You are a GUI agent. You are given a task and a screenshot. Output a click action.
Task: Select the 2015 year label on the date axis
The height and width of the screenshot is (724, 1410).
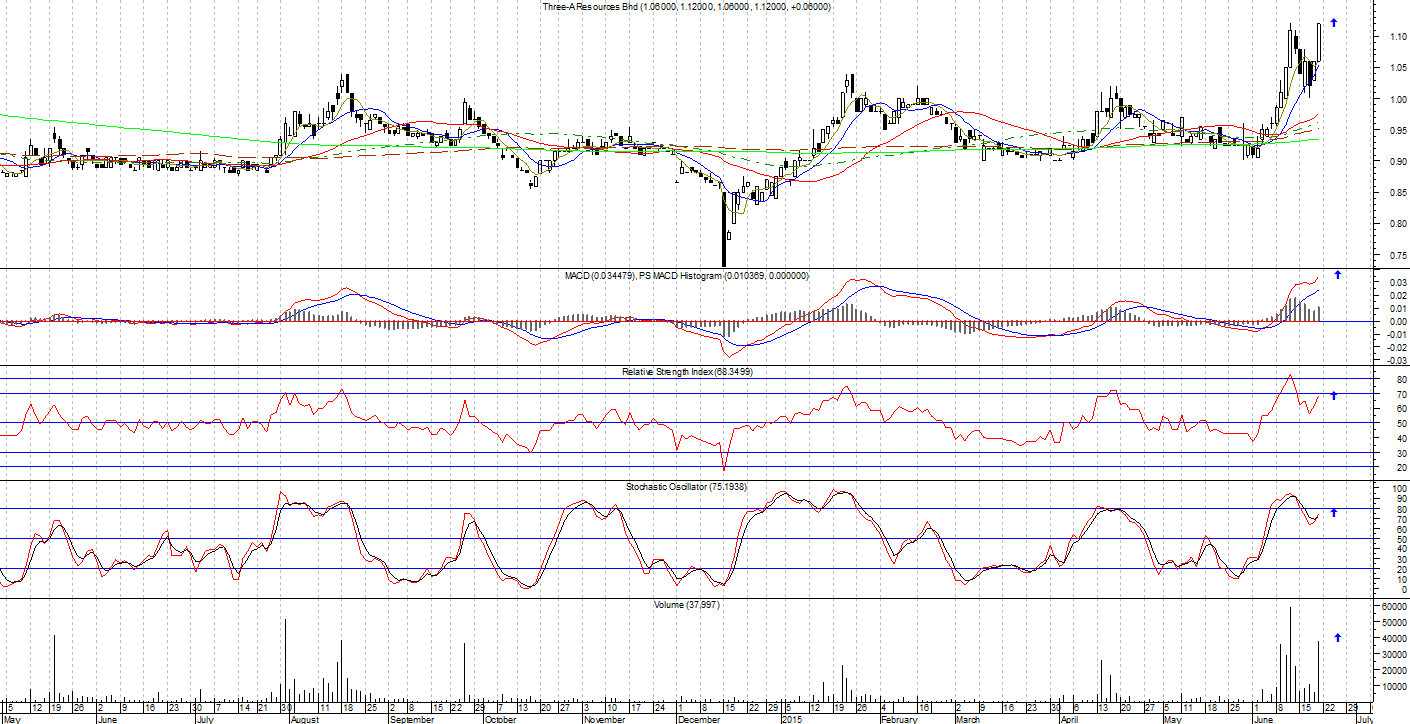pos(792,718)
